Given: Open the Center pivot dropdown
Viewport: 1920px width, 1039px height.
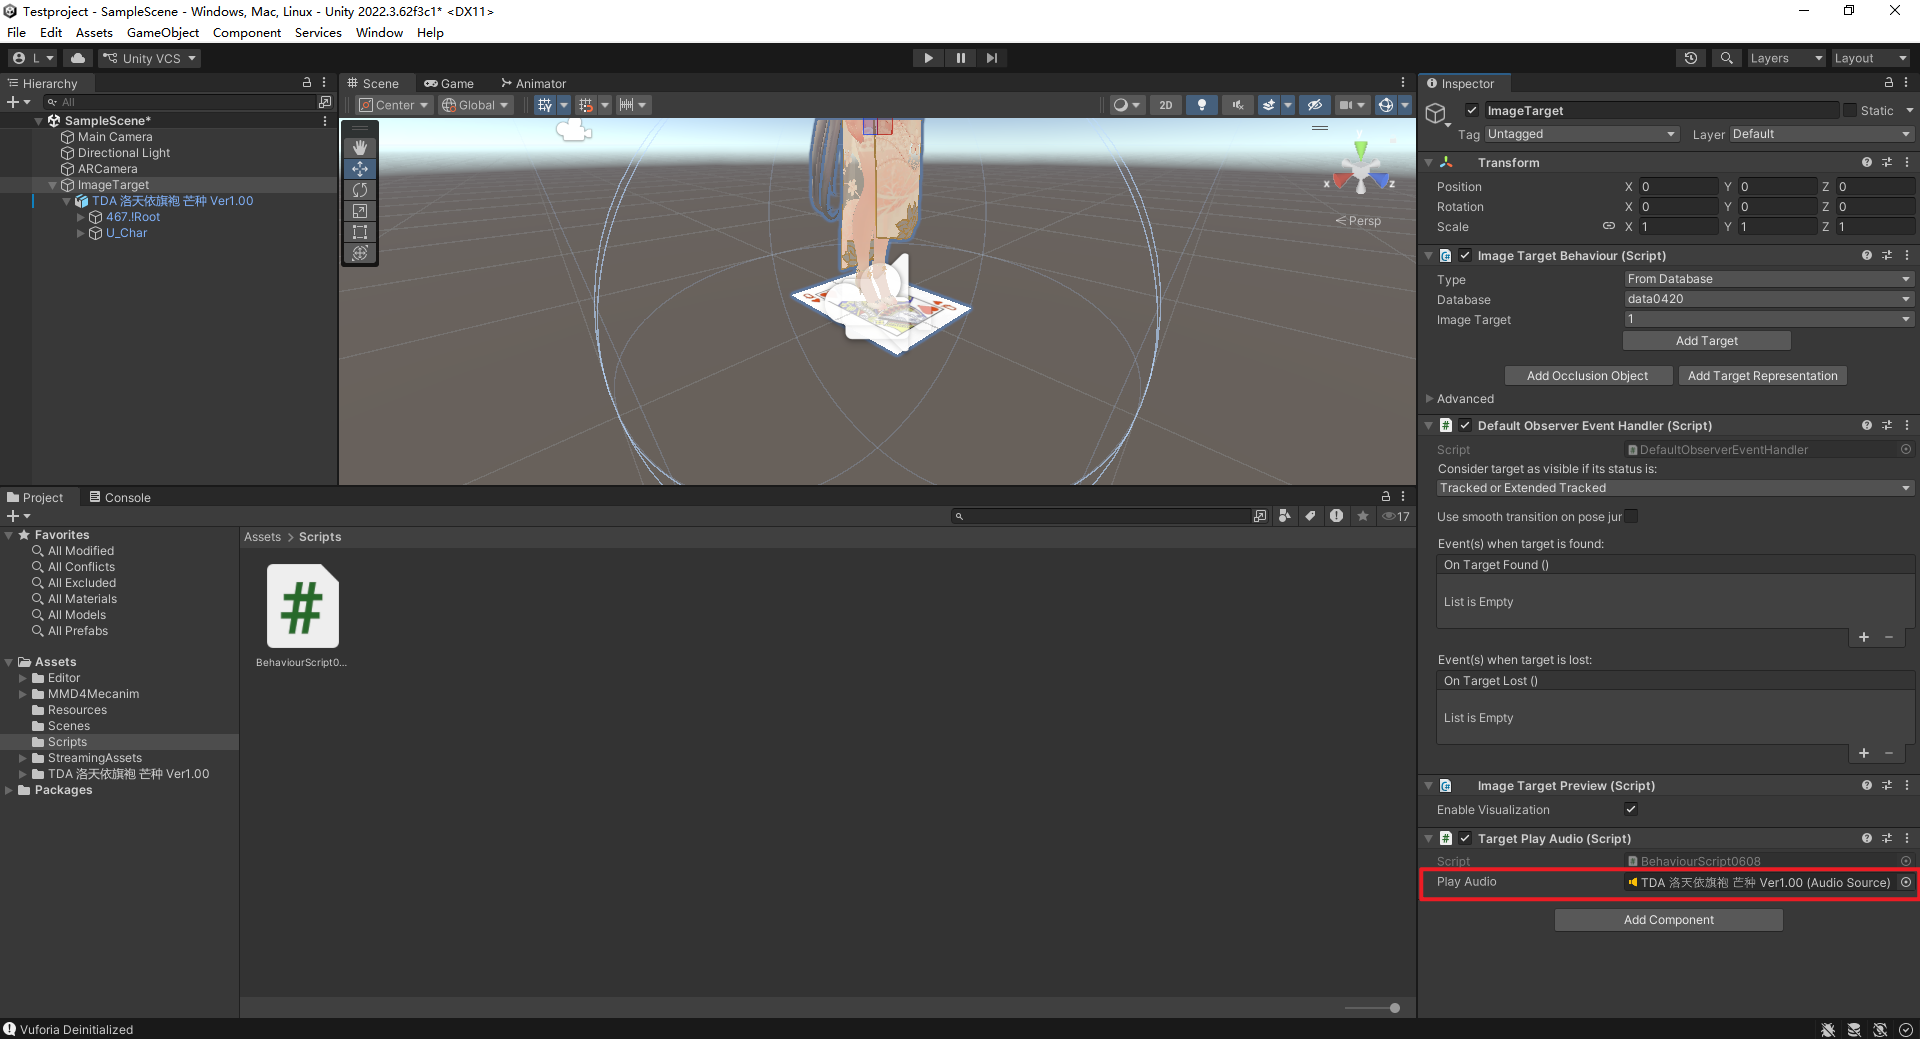Looking at the screenshot, I should pos(394,105).
